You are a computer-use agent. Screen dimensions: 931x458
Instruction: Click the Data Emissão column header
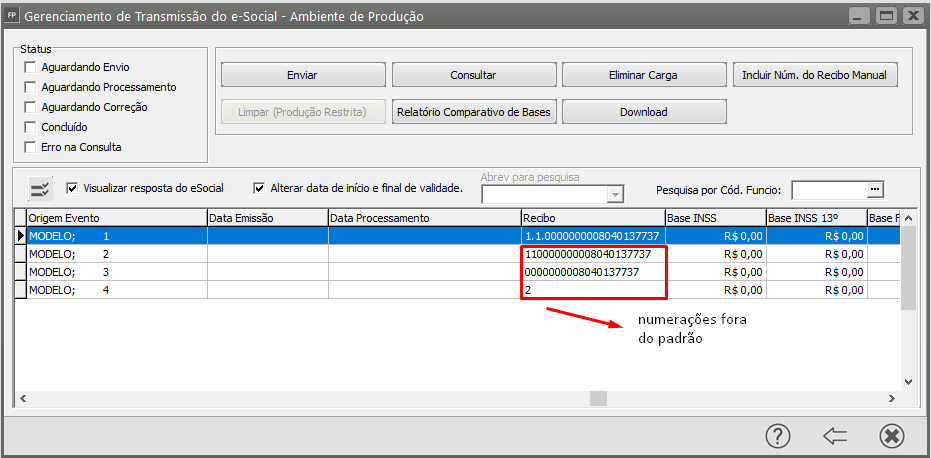click(267, 218)
